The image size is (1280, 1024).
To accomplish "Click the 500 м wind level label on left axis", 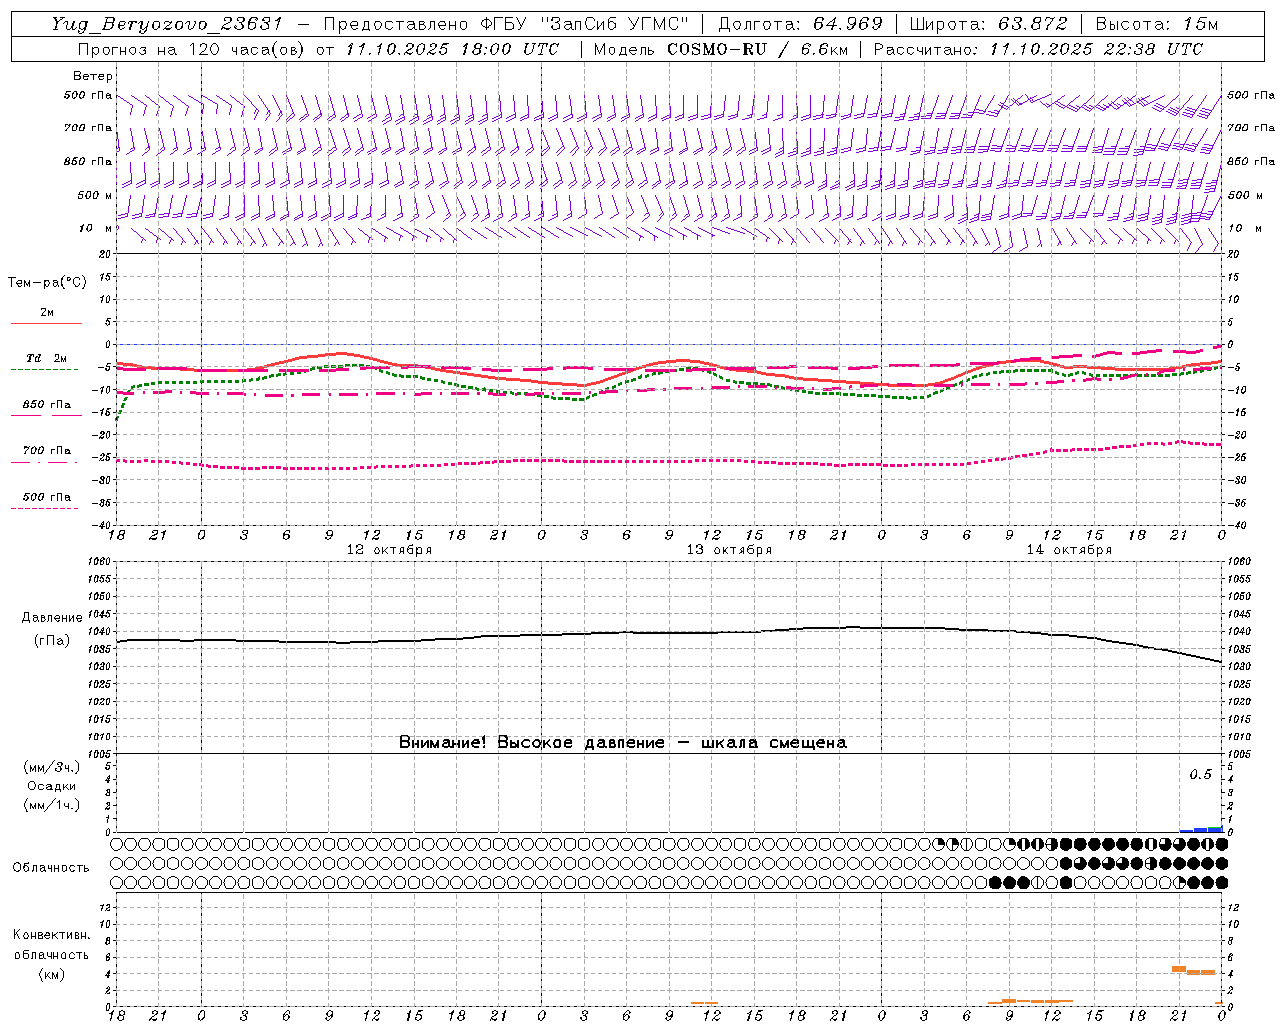I will [95, 195].
